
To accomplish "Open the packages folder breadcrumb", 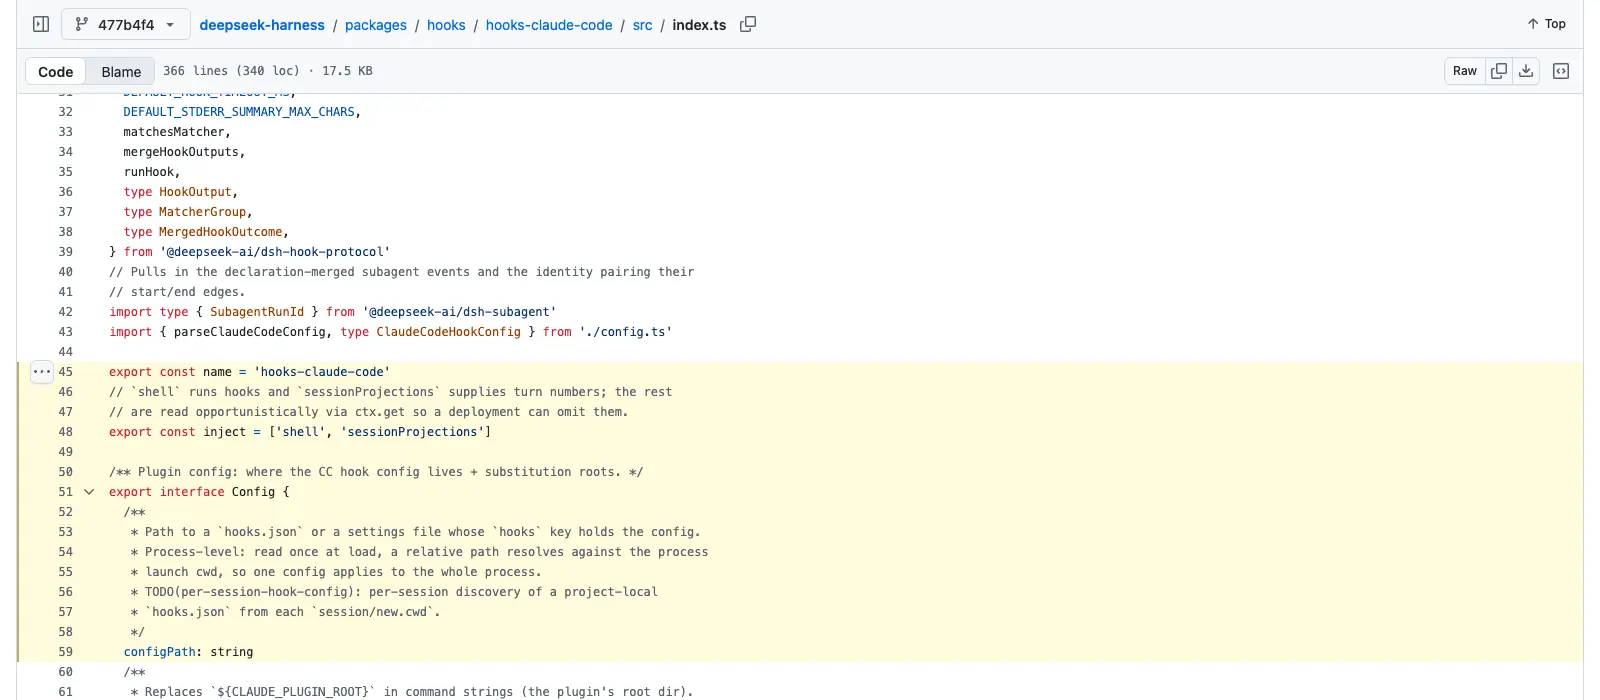I will (376, 25).
